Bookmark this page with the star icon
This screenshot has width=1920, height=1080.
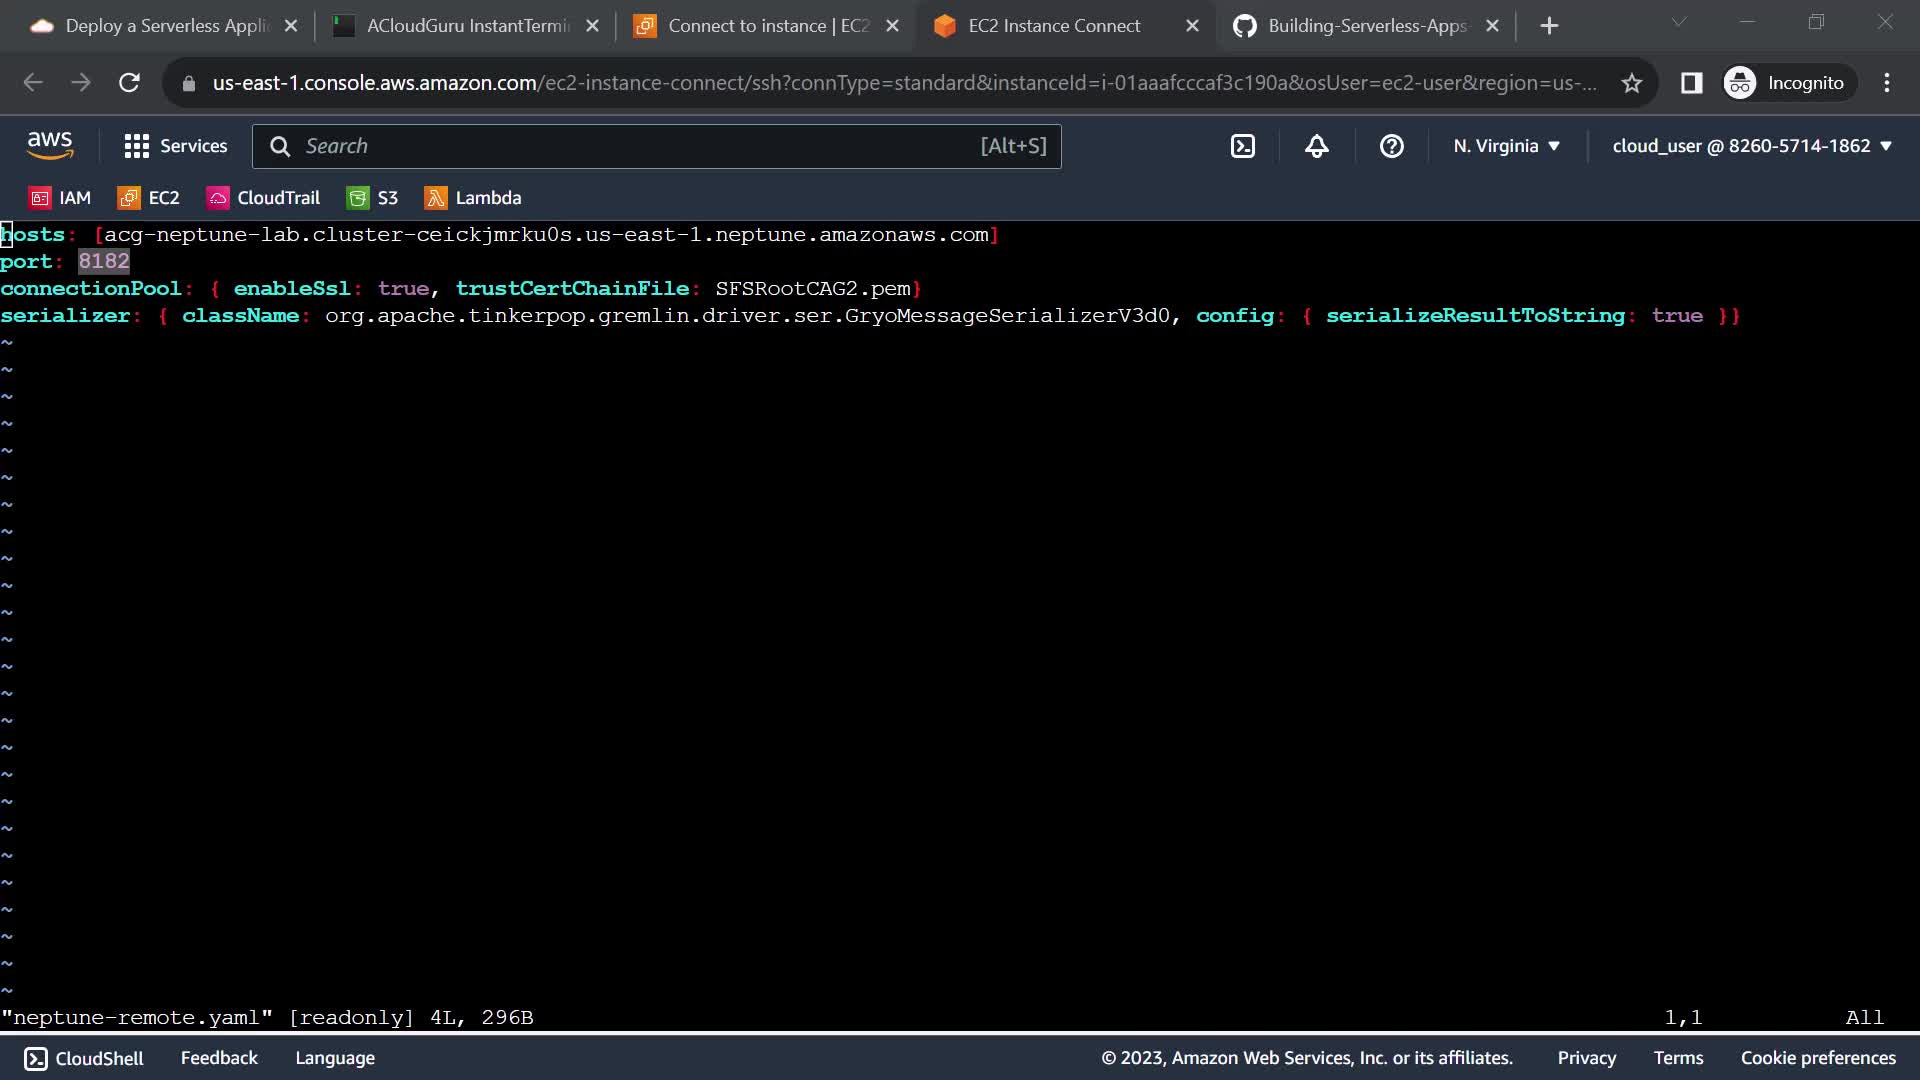1632,83
